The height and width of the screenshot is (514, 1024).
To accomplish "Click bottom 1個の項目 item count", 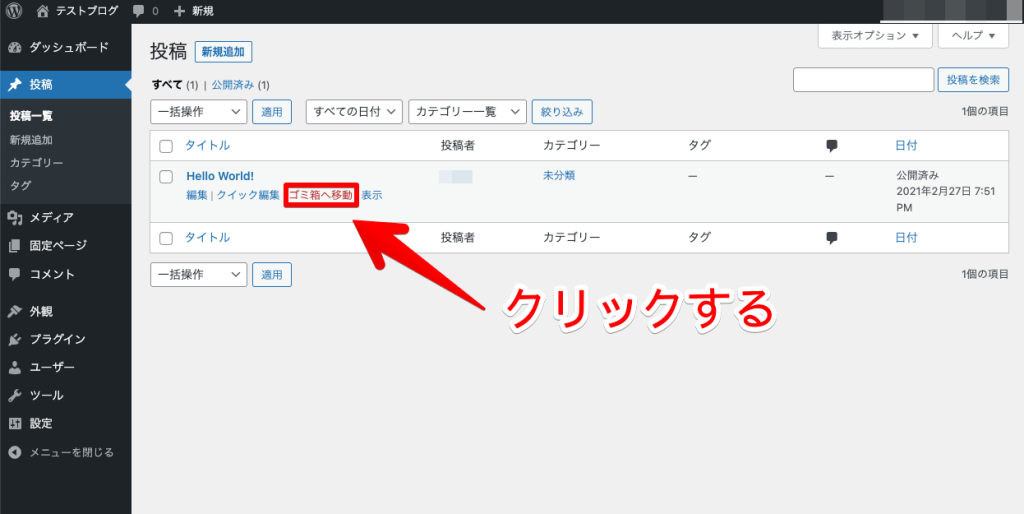I will (x=985, y=274).
